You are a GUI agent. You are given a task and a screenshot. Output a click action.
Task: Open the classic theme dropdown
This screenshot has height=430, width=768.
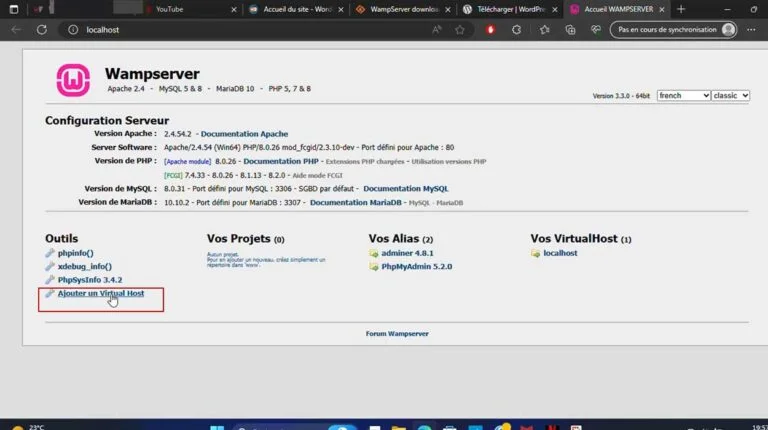tap(730, 96)
